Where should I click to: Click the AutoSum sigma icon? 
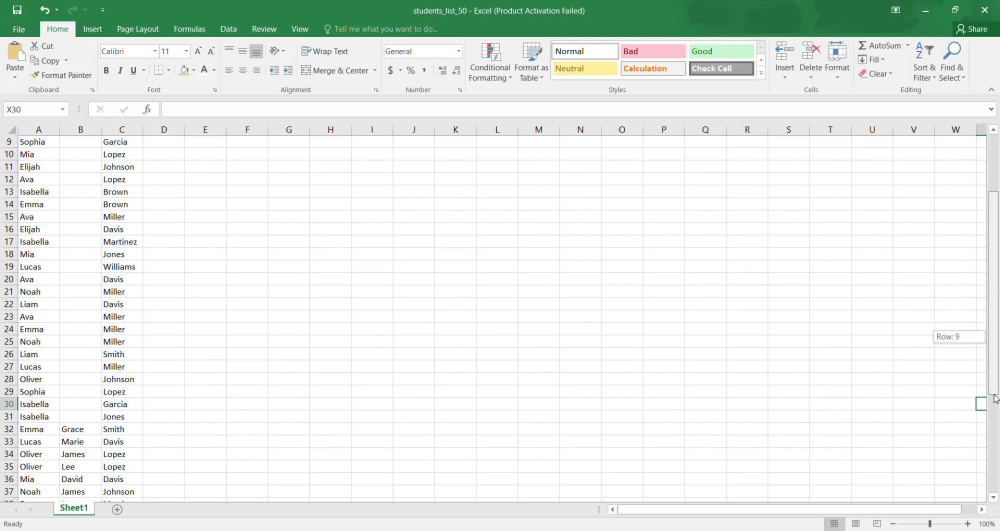pos(862,45)
